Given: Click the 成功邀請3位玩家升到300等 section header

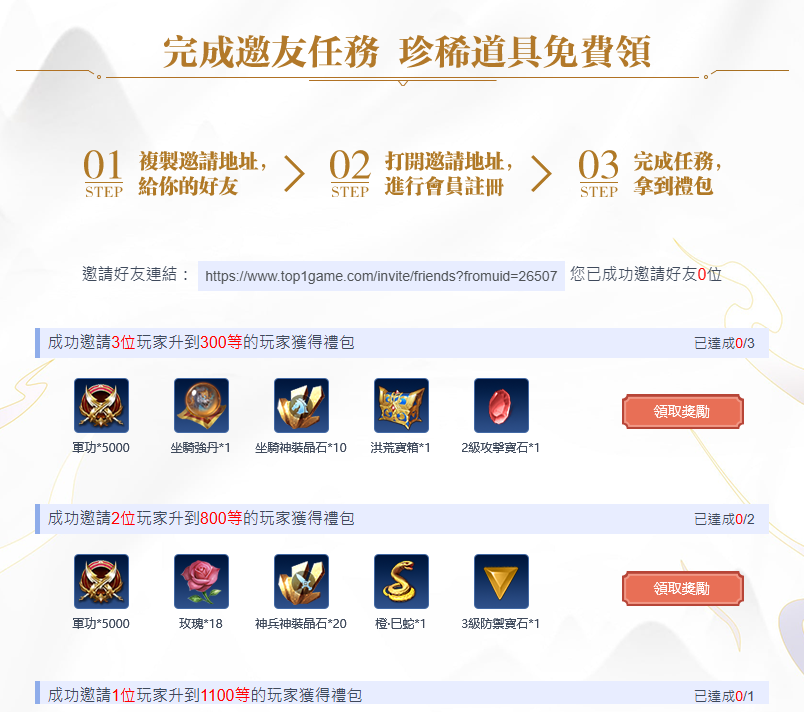Looking at the screenshot, I should [x=402, y=342].
